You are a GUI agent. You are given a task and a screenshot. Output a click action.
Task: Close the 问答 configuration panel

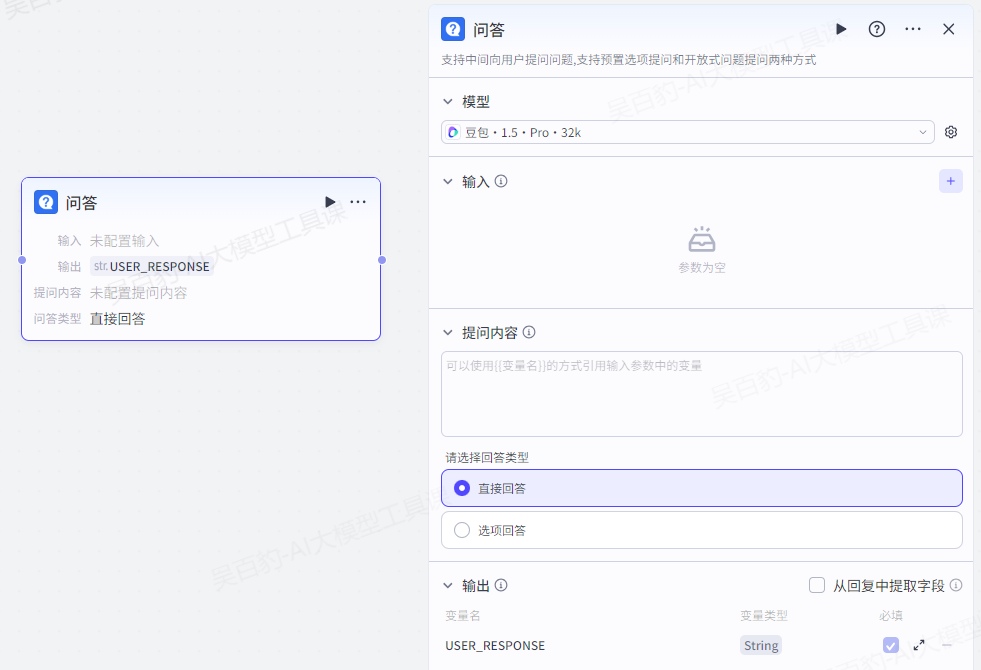949,29
